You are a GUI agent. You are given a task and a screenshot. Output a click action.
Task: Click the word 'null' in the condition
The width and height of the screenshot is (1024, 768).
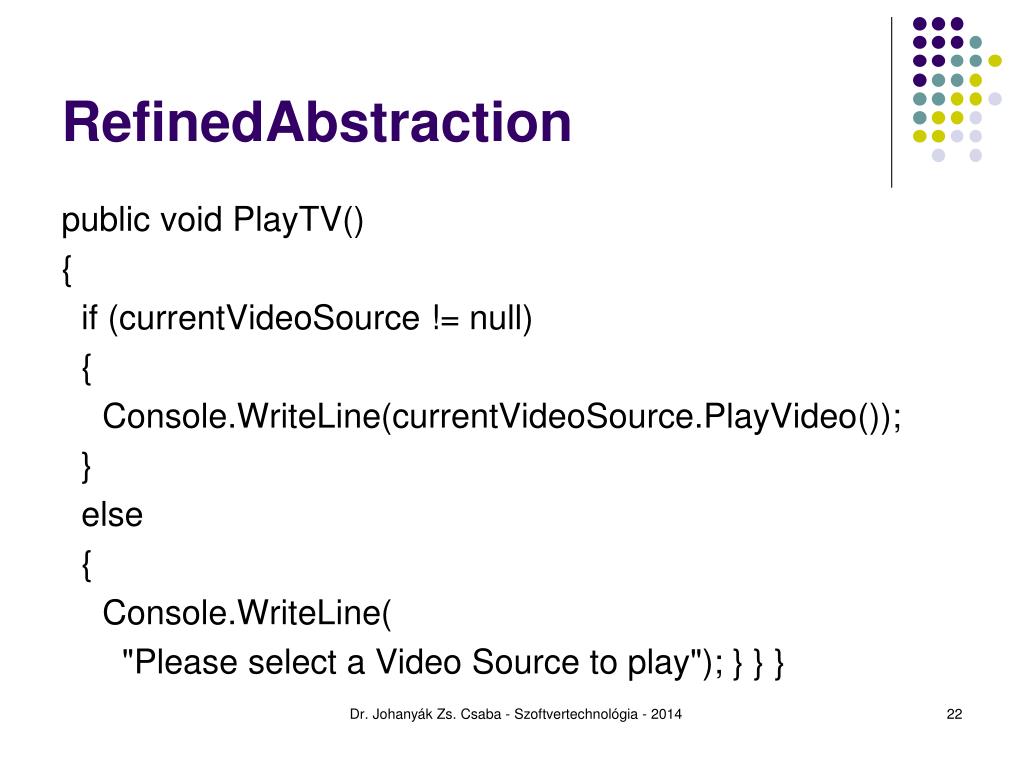[501, 319]
